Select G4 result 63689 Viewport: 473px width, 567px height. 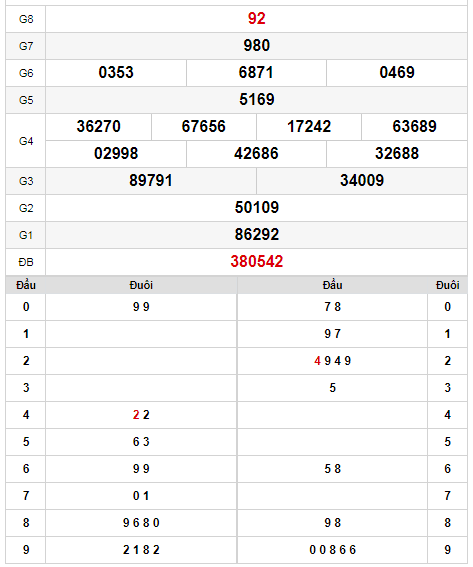[414, 127]
